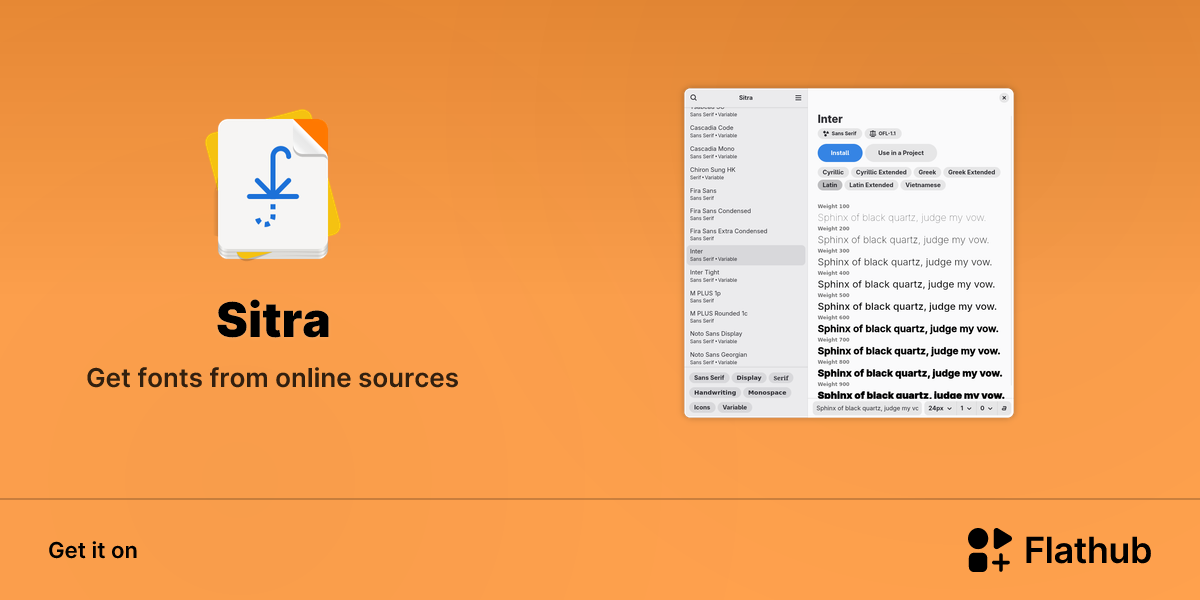Toggle the Cyrillic Extended subset
Screen dimensions: 1200x600
pos(881,172)
